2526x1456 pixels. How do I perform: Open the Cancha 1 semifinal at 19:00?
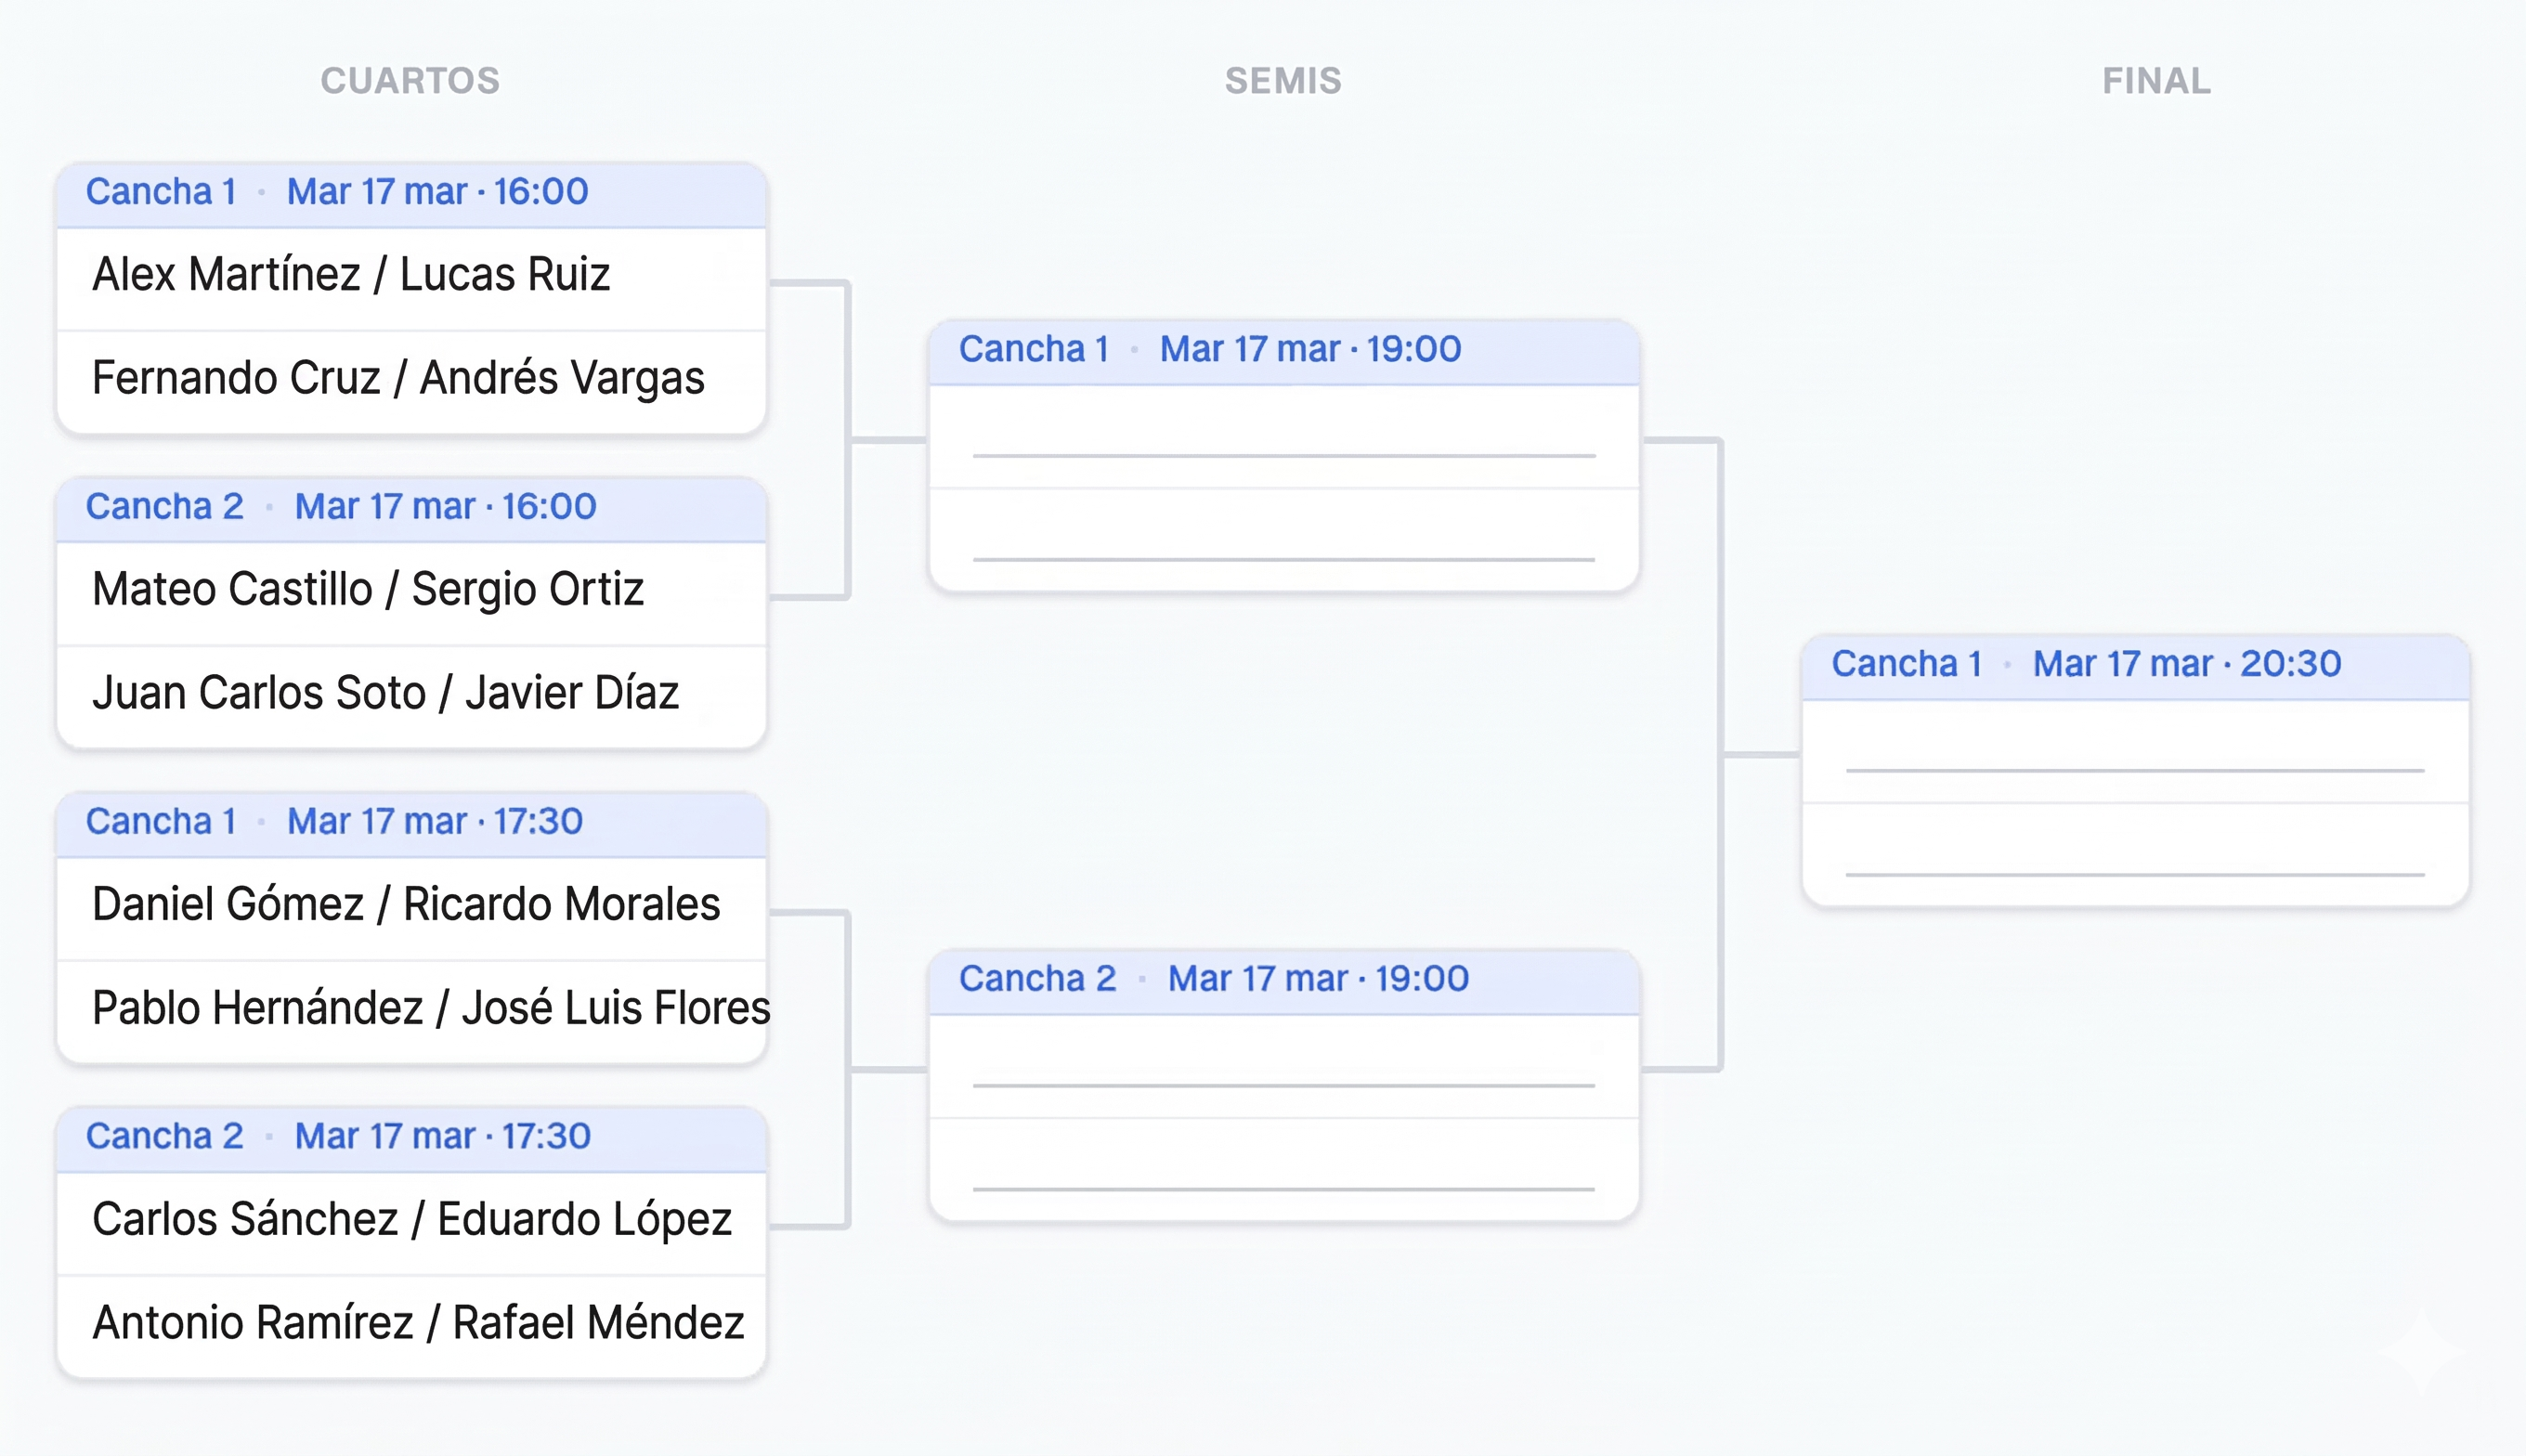coord(1283,348)
